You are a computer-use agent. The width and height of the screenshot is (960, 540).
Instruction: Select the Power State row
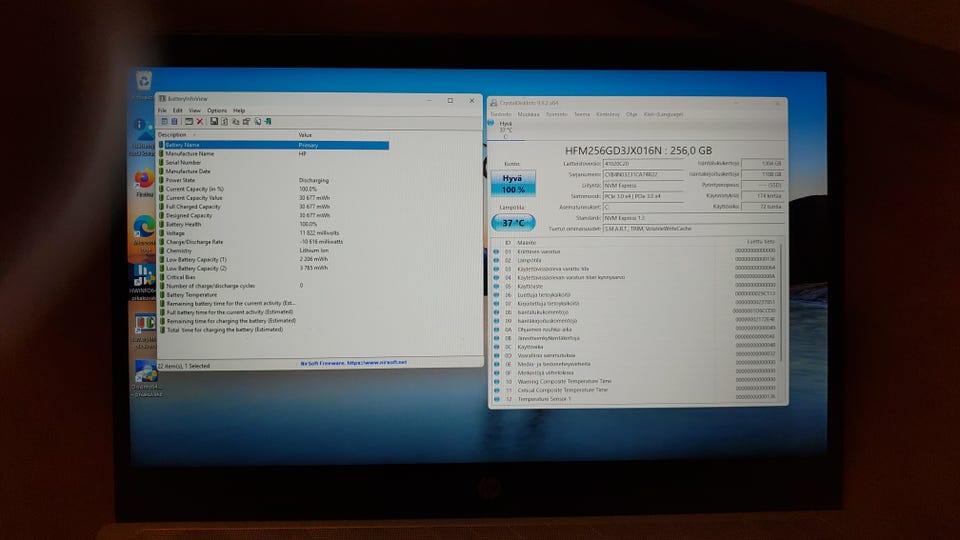tap(274, 180)
